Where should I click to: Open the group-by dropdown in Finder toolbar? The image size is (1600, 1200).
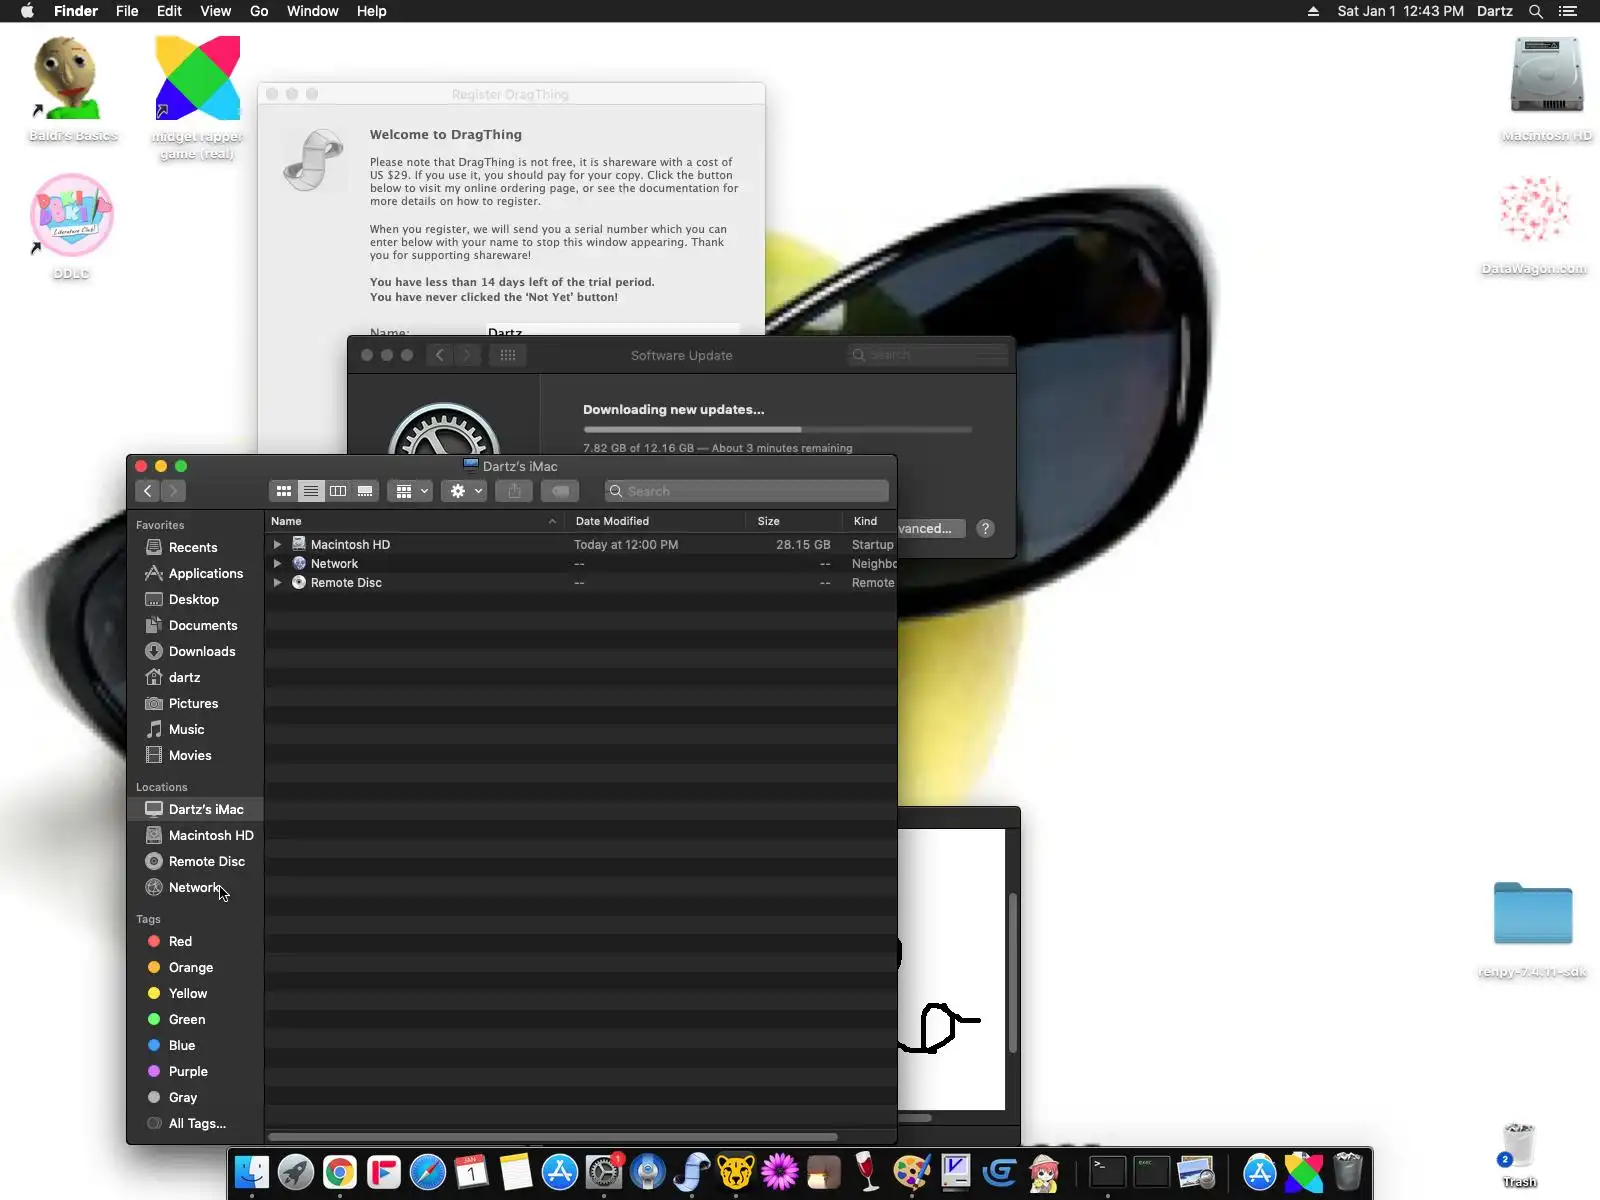410,491
